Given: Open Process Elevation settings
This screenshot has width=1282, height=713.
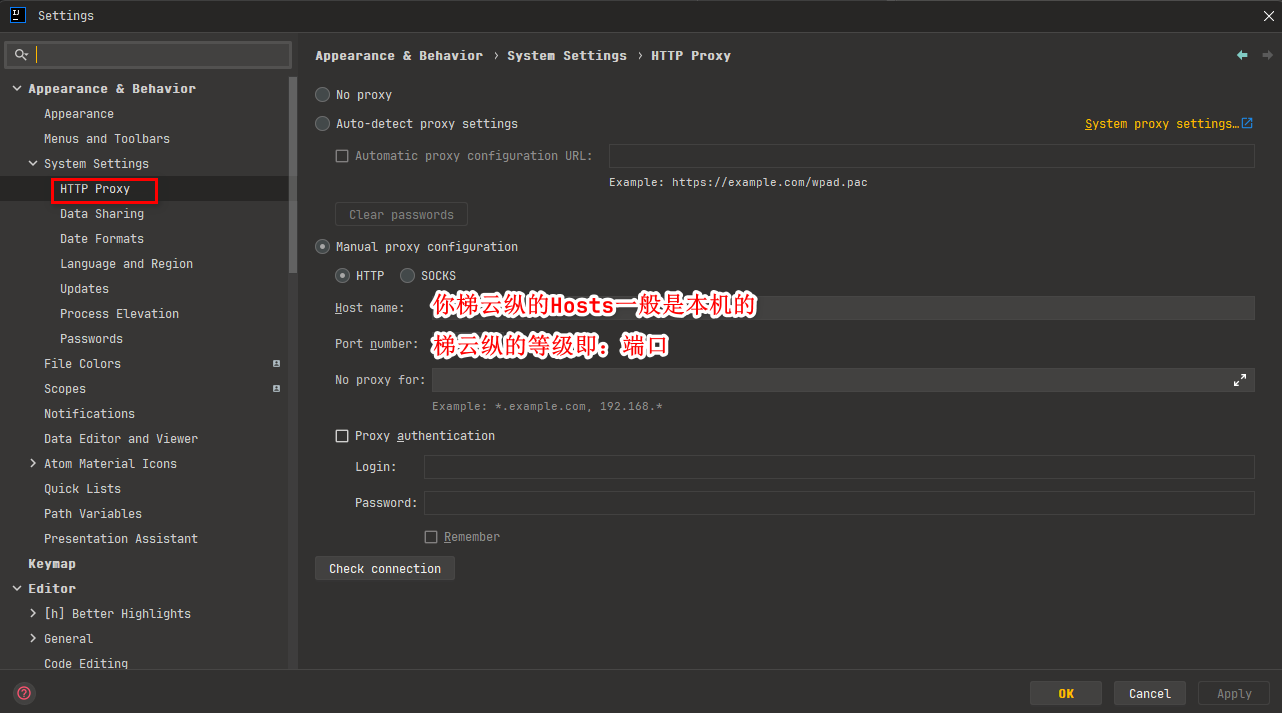Looking at the screenshot, I should (119, 314).
